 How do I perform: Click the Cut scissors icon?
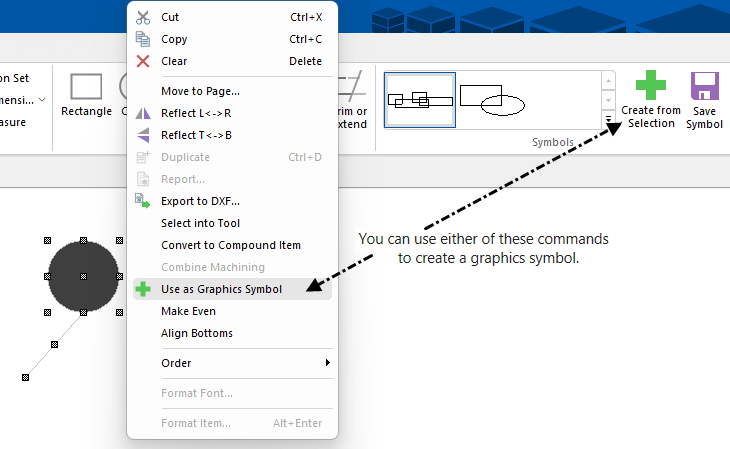(x=143, y=17)
